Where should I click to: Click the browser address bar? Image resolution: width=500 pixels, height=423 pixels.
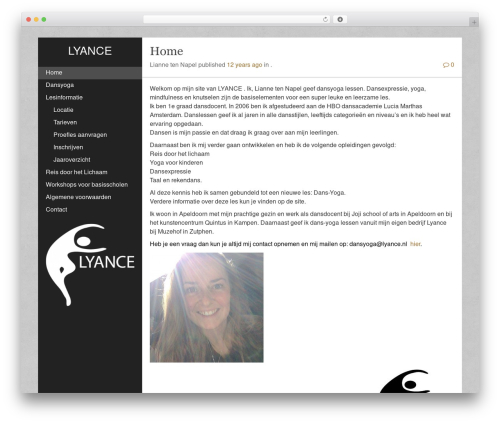point(236,20)
